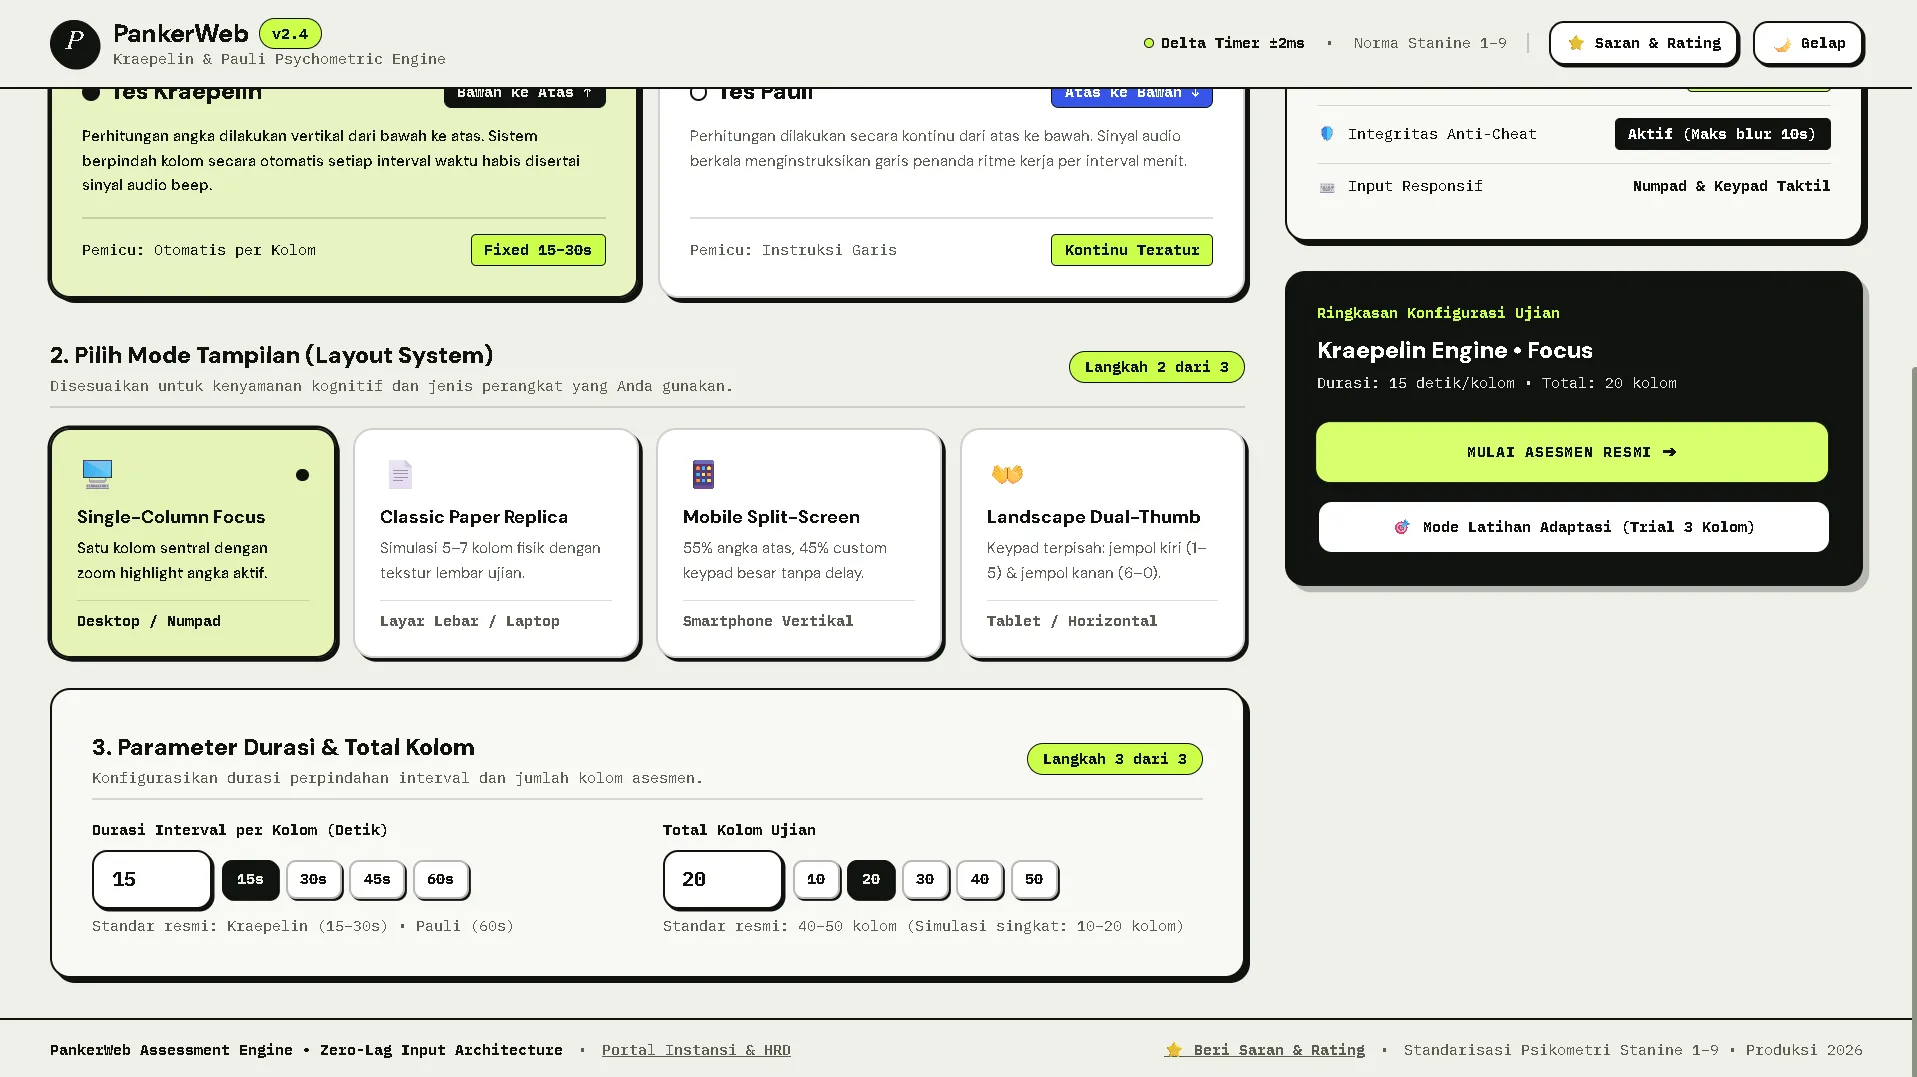This screenshot has height=1077, width=1917.
Task: Select the Mobile Split-Screen layout card
Action: click(x=799, y=543)
